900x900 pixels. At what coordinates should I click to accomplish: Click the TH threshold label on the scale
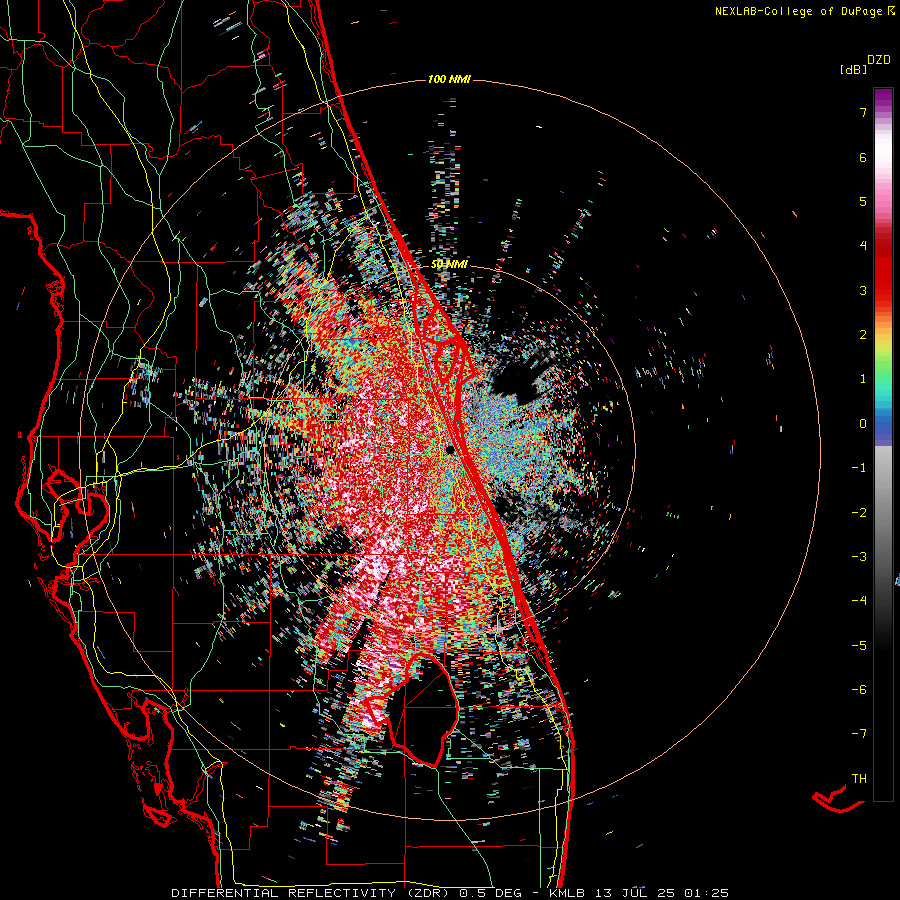(859, 779)
